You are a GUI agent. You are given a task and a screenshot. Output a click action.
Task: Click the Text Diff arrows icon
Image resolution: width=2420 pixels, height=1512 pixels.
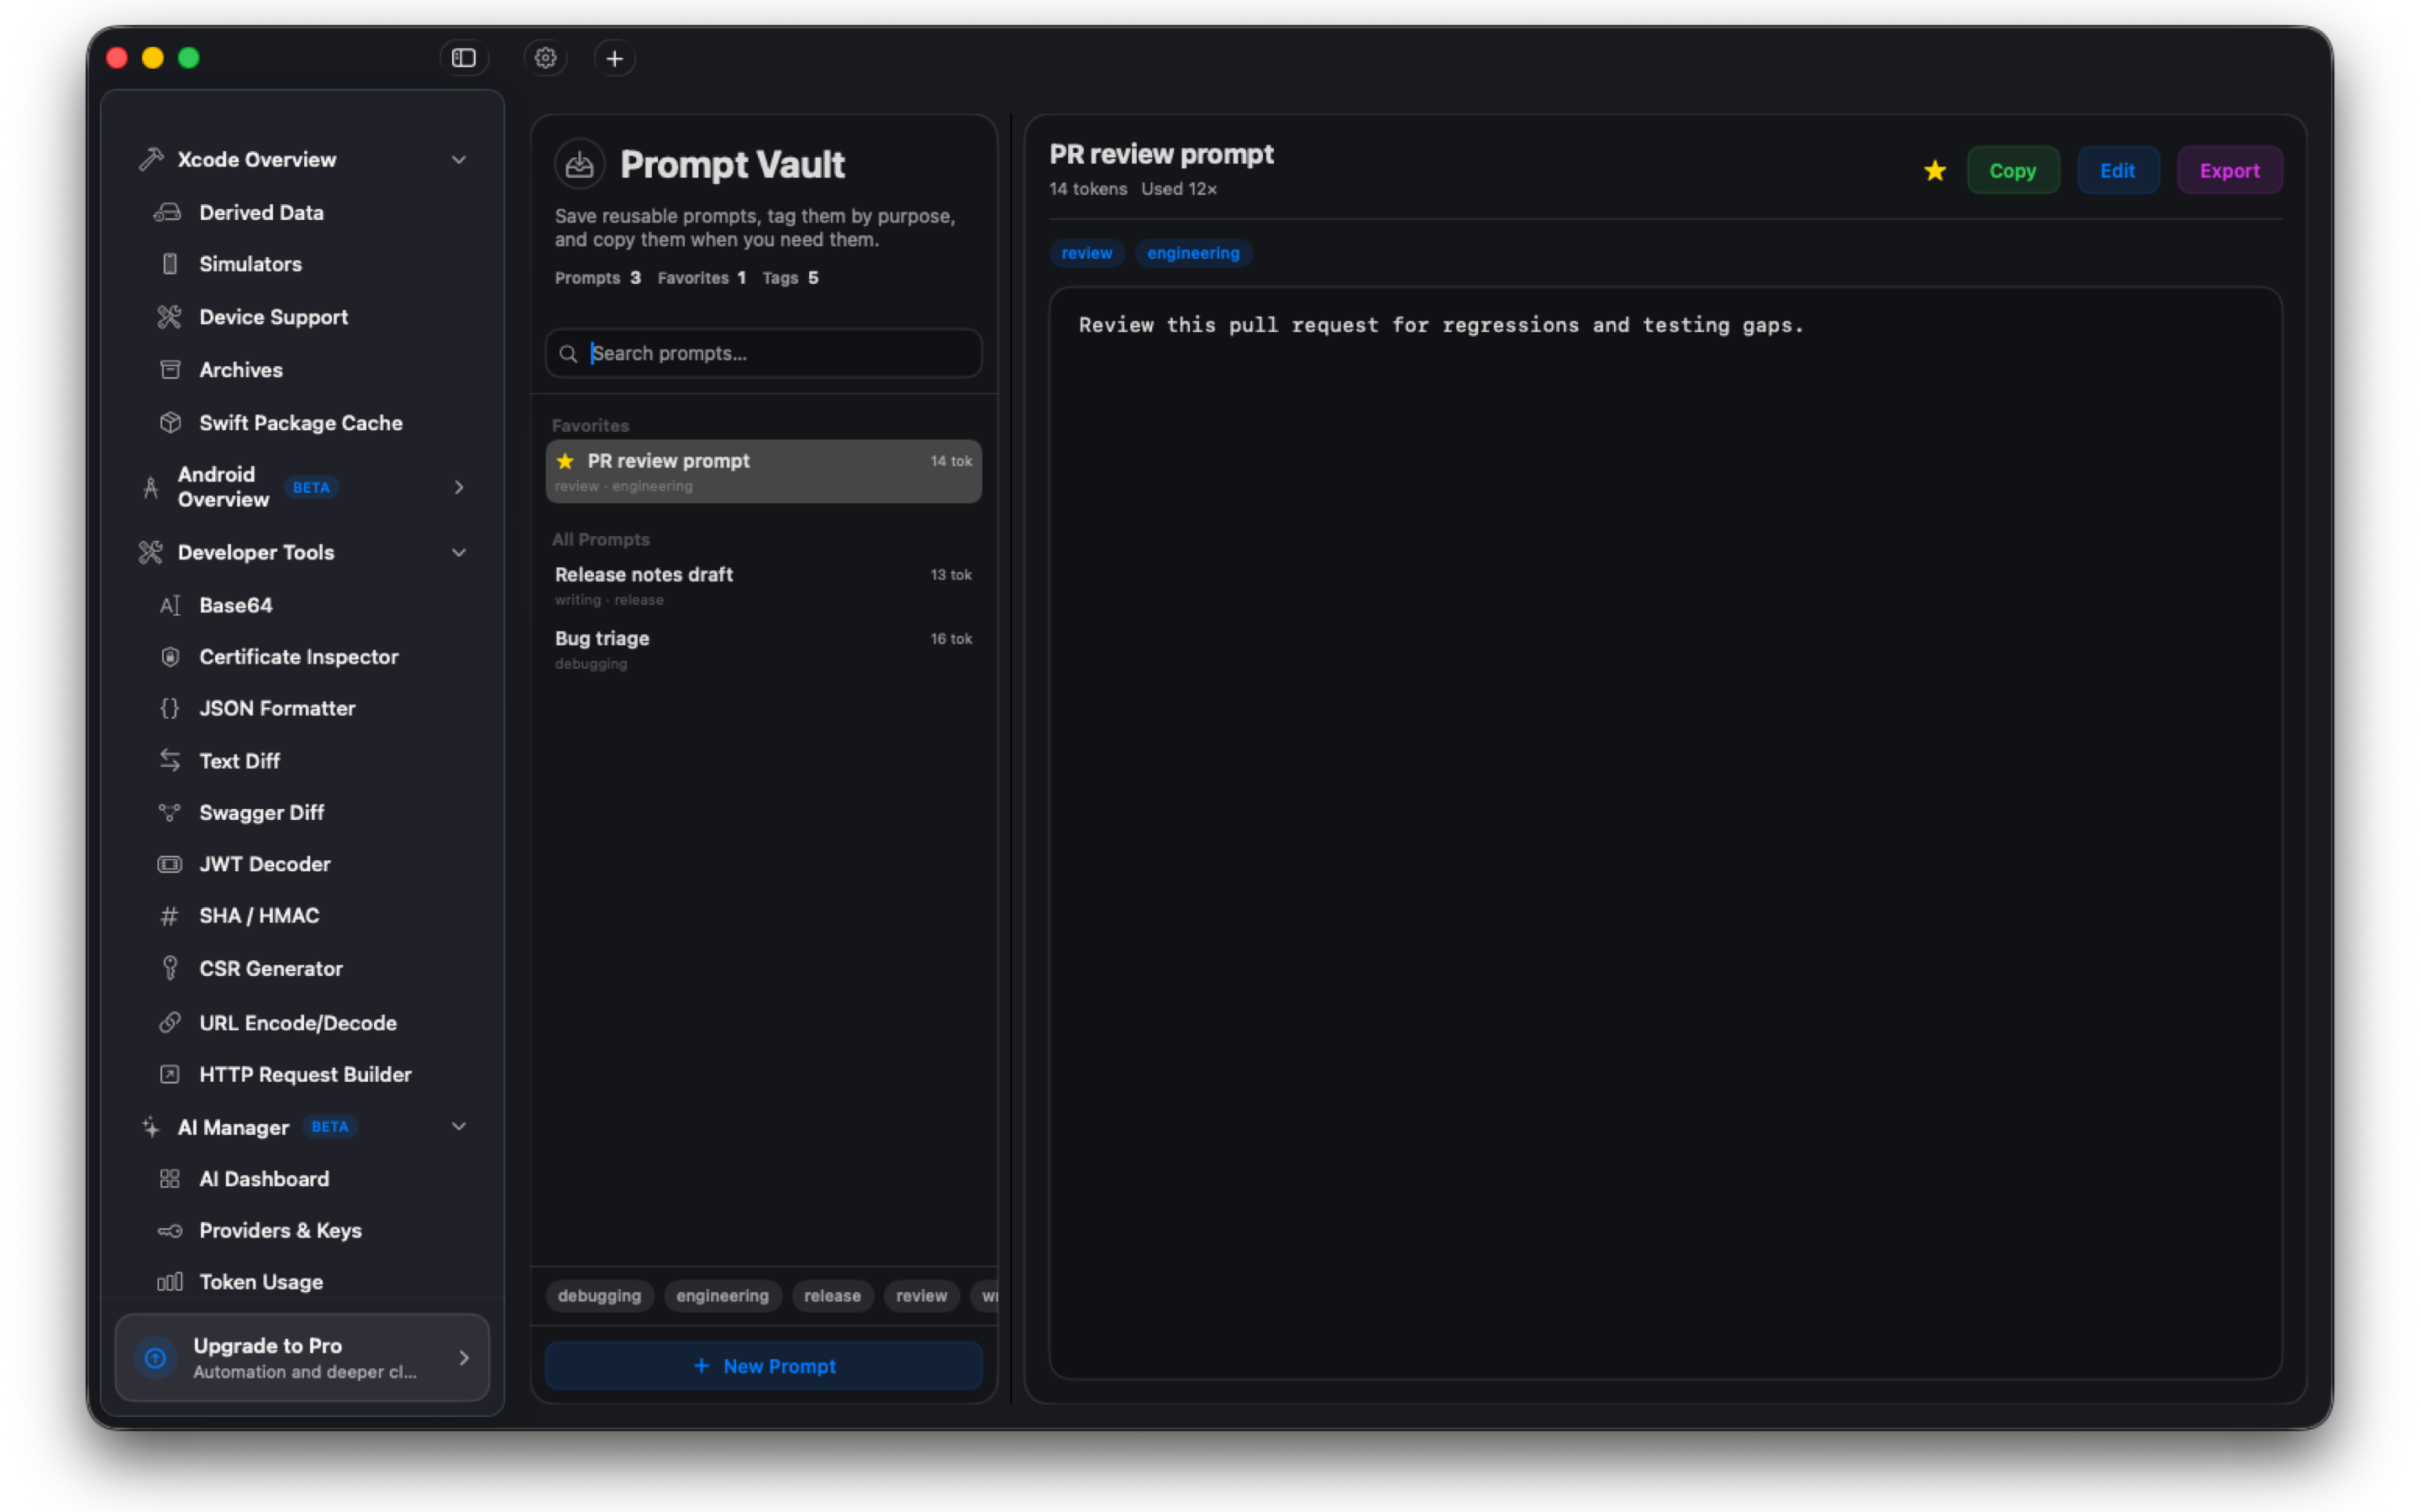(170, 761)
